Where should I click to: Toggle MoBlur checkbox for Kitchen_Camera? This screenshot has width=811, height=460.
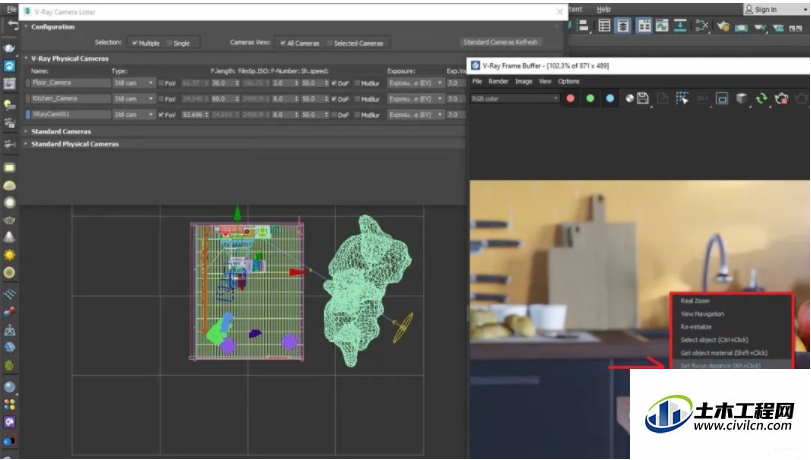point(357,99)
